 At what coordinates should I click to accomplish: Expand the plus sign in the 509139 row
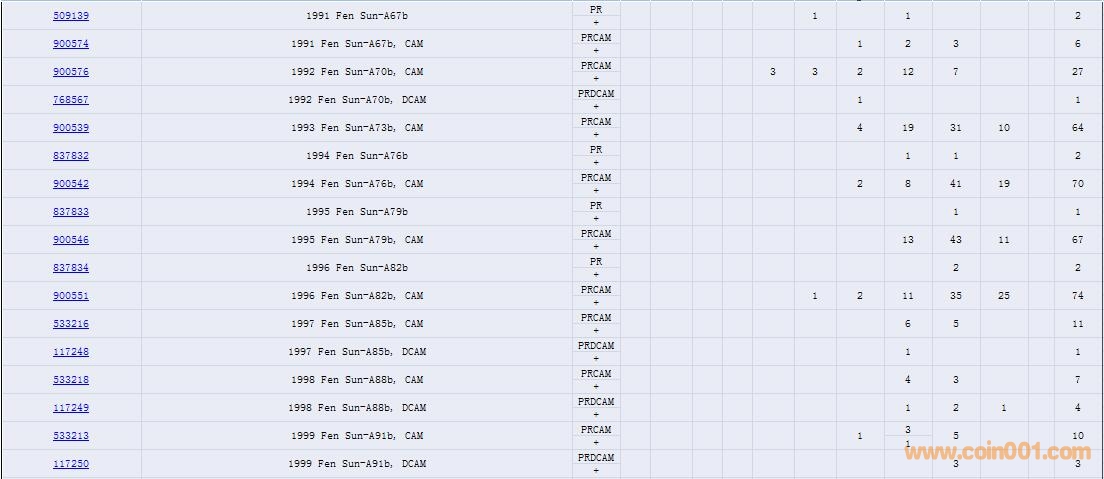coord(596,22)
